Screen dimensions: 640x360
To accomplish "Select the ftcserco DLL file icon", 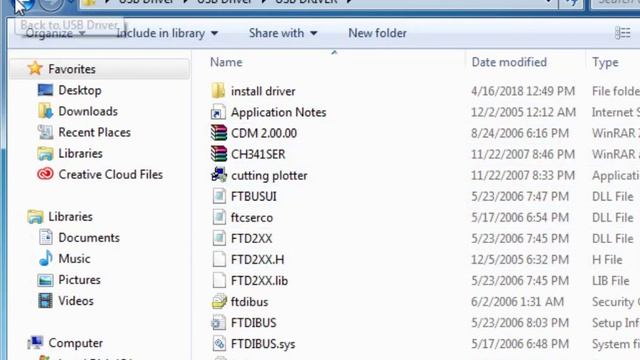I will (x=219, y=217).
